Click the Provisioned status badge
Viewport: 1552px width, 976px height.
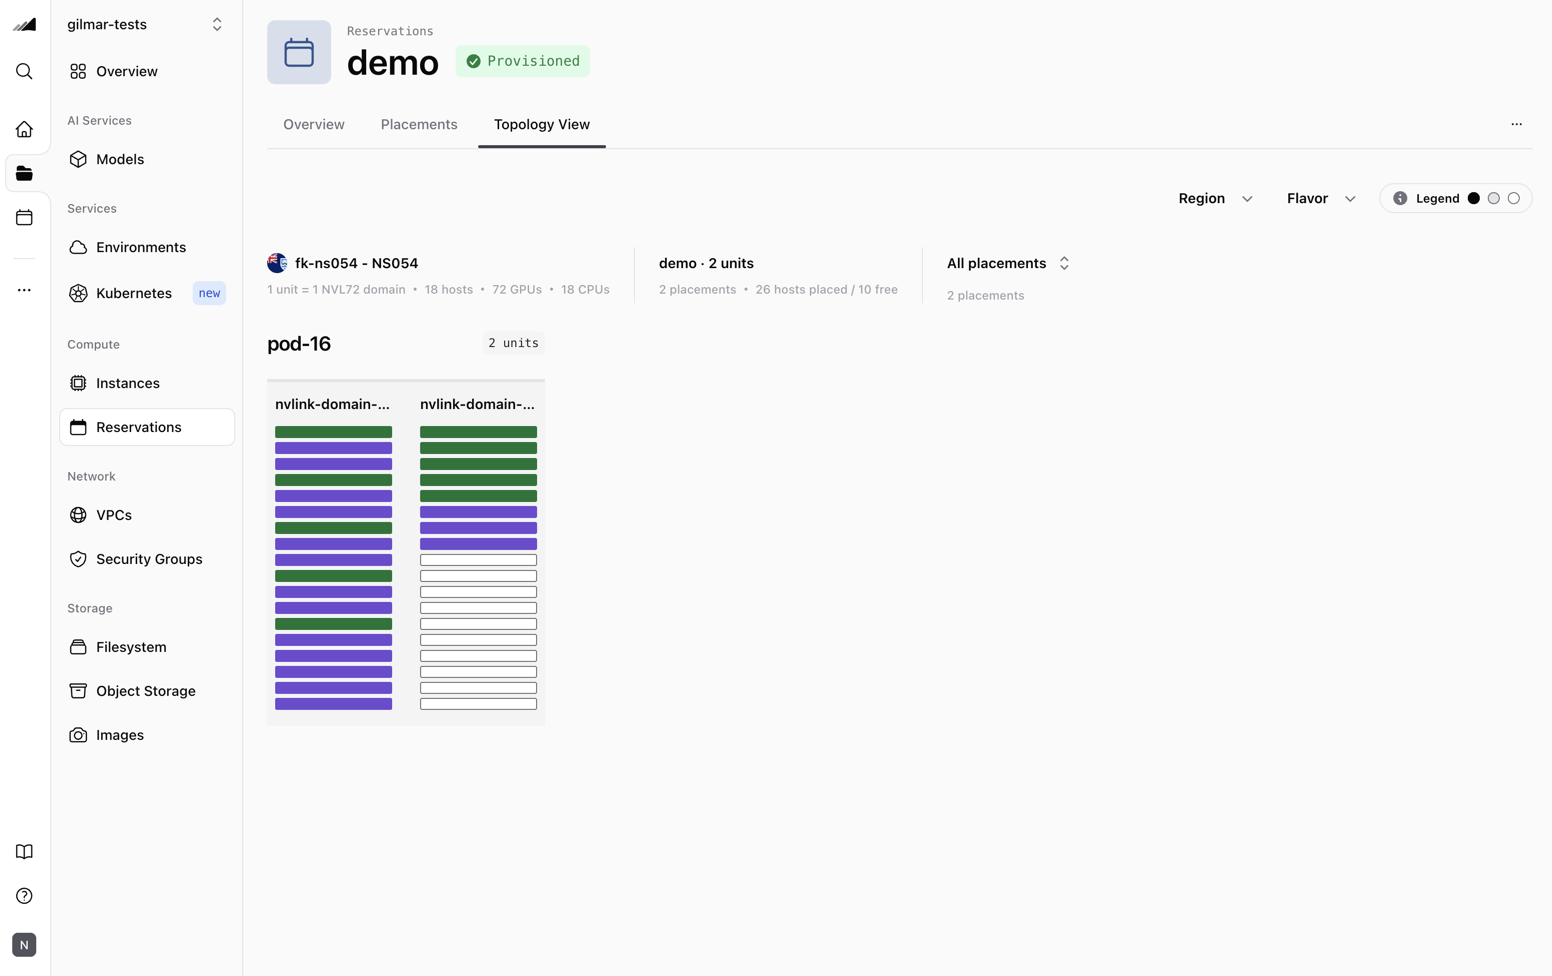point(523,62)
